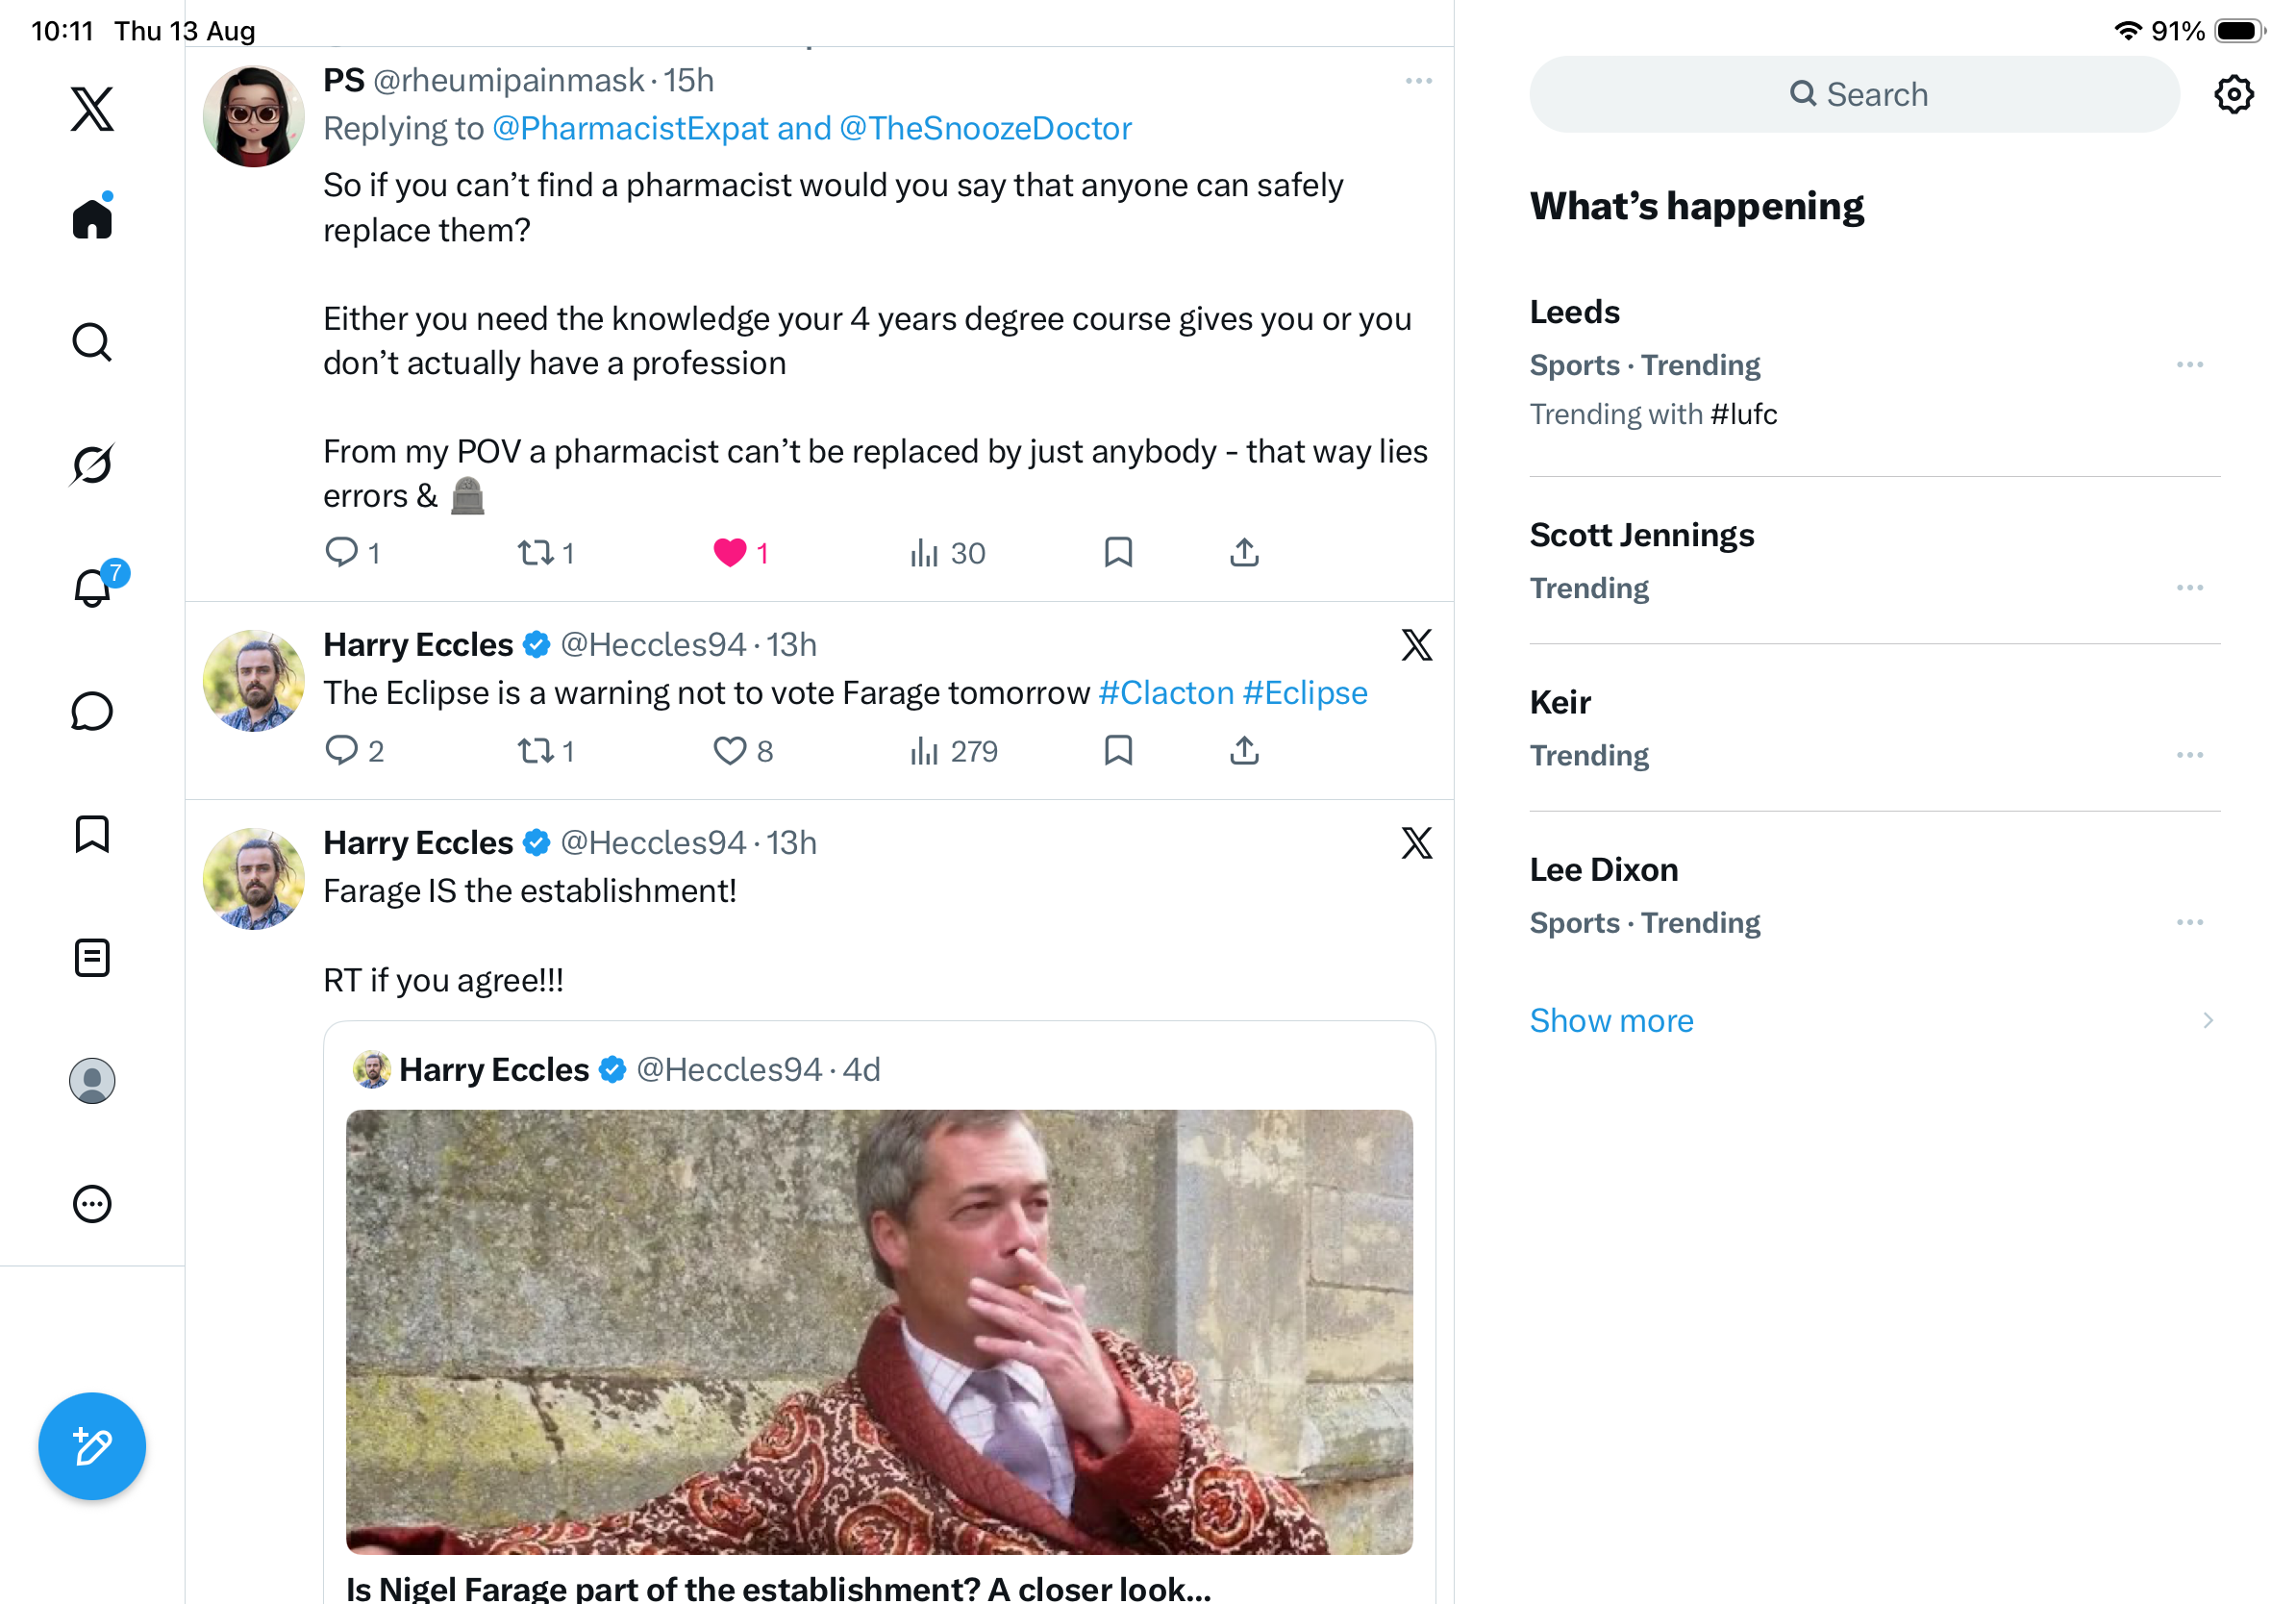Click Show more trends link
Viewport: 2296px width, 1604px height.
tap(1611, 1020)
